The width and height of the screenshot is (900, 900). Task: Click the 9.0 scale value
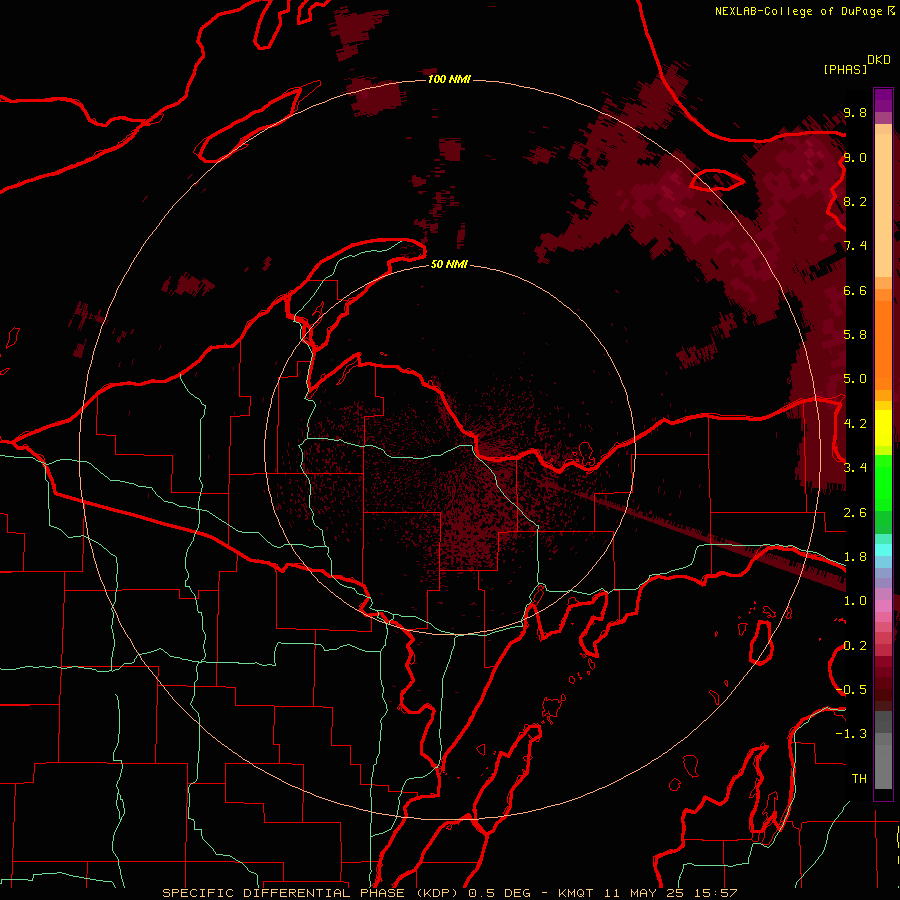[855, 157]
